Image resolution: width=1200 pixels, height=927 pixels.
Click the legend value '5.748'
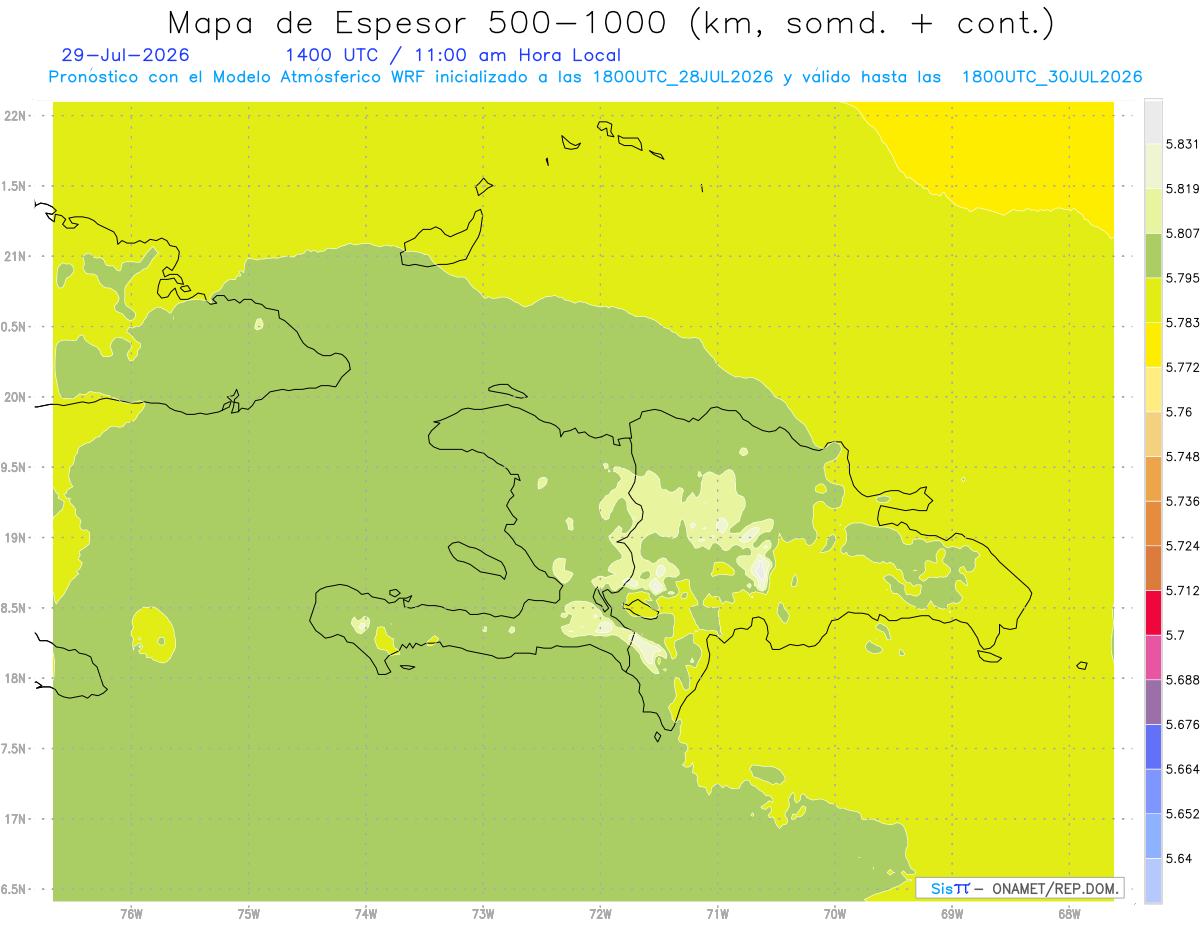coord(1182,456)
